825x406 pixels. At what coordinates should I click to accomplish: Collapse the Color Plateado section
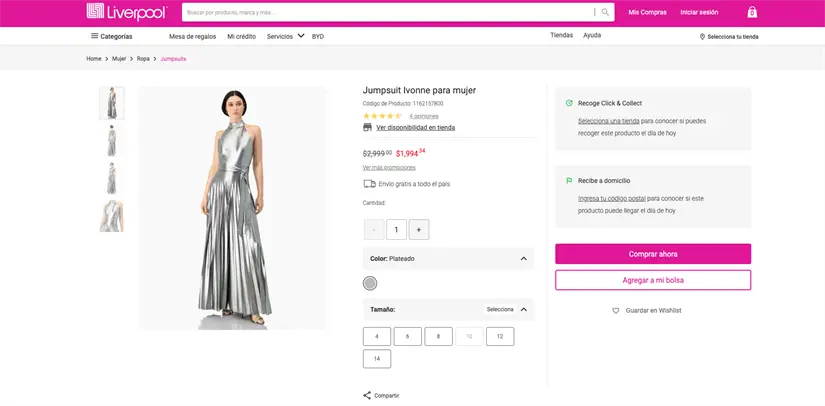(523, 259)
